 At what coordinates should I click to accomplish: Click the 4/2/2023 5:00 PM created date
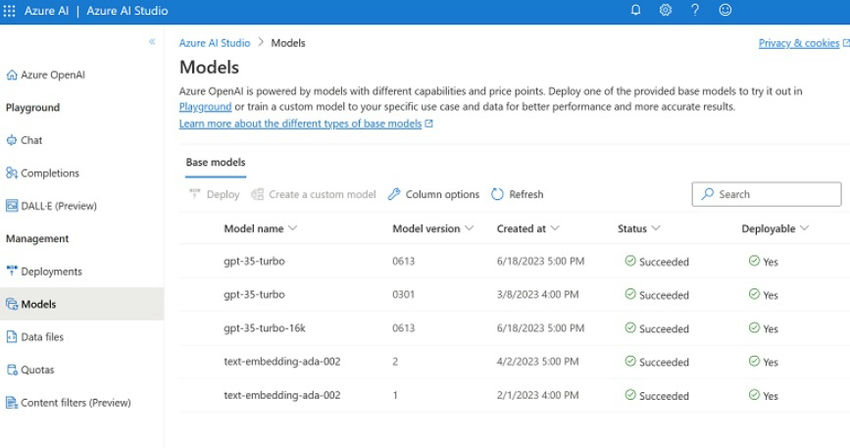[538, 361]
